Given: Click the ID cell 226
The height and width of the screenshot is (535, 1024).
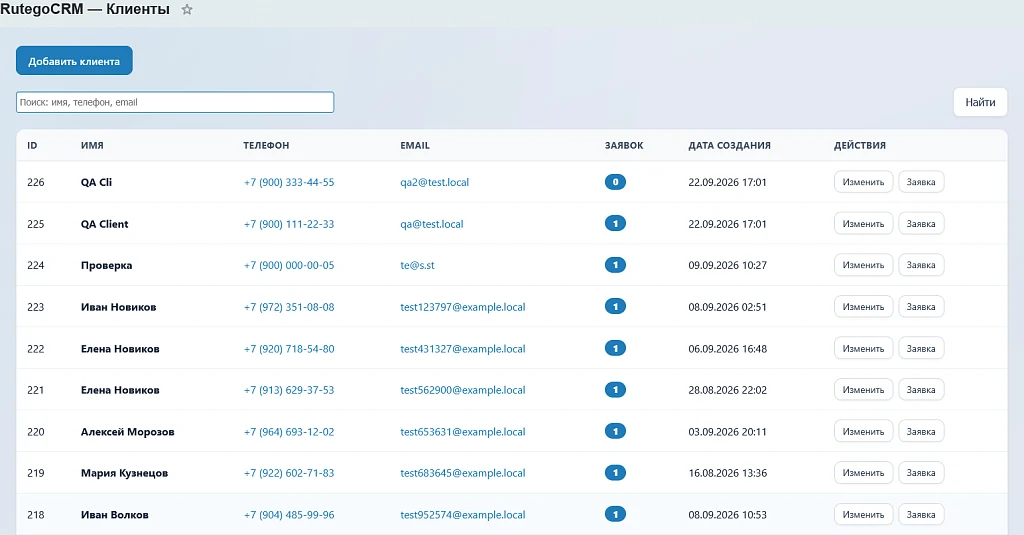Looking at the screenshot, I should pos(36,182).
